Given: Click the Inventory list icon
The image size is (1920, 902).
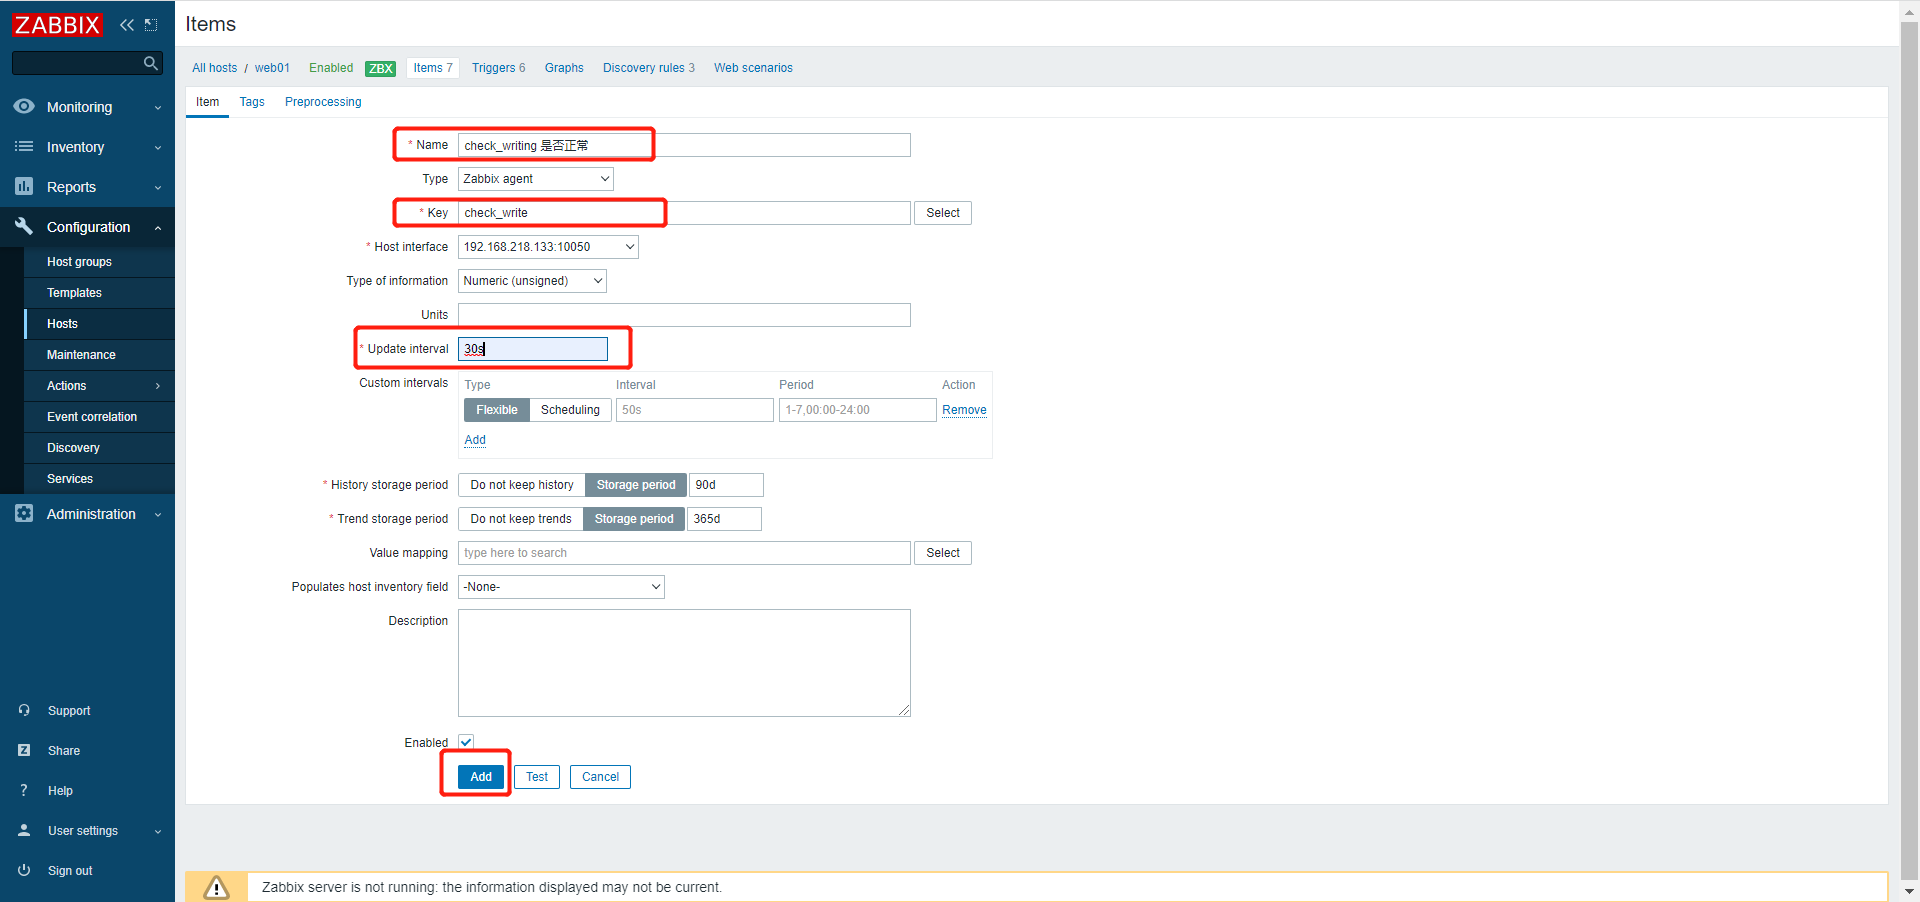Looking at the screenshot, I should pos(24,146).
